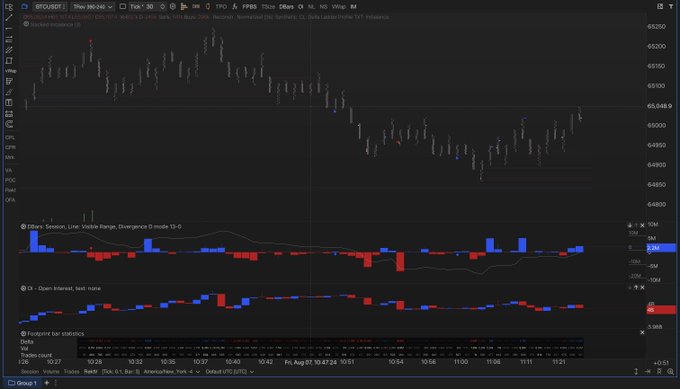
Task: Open the TRev 380-240 timeframe dropdown
Action: [92, 7]
